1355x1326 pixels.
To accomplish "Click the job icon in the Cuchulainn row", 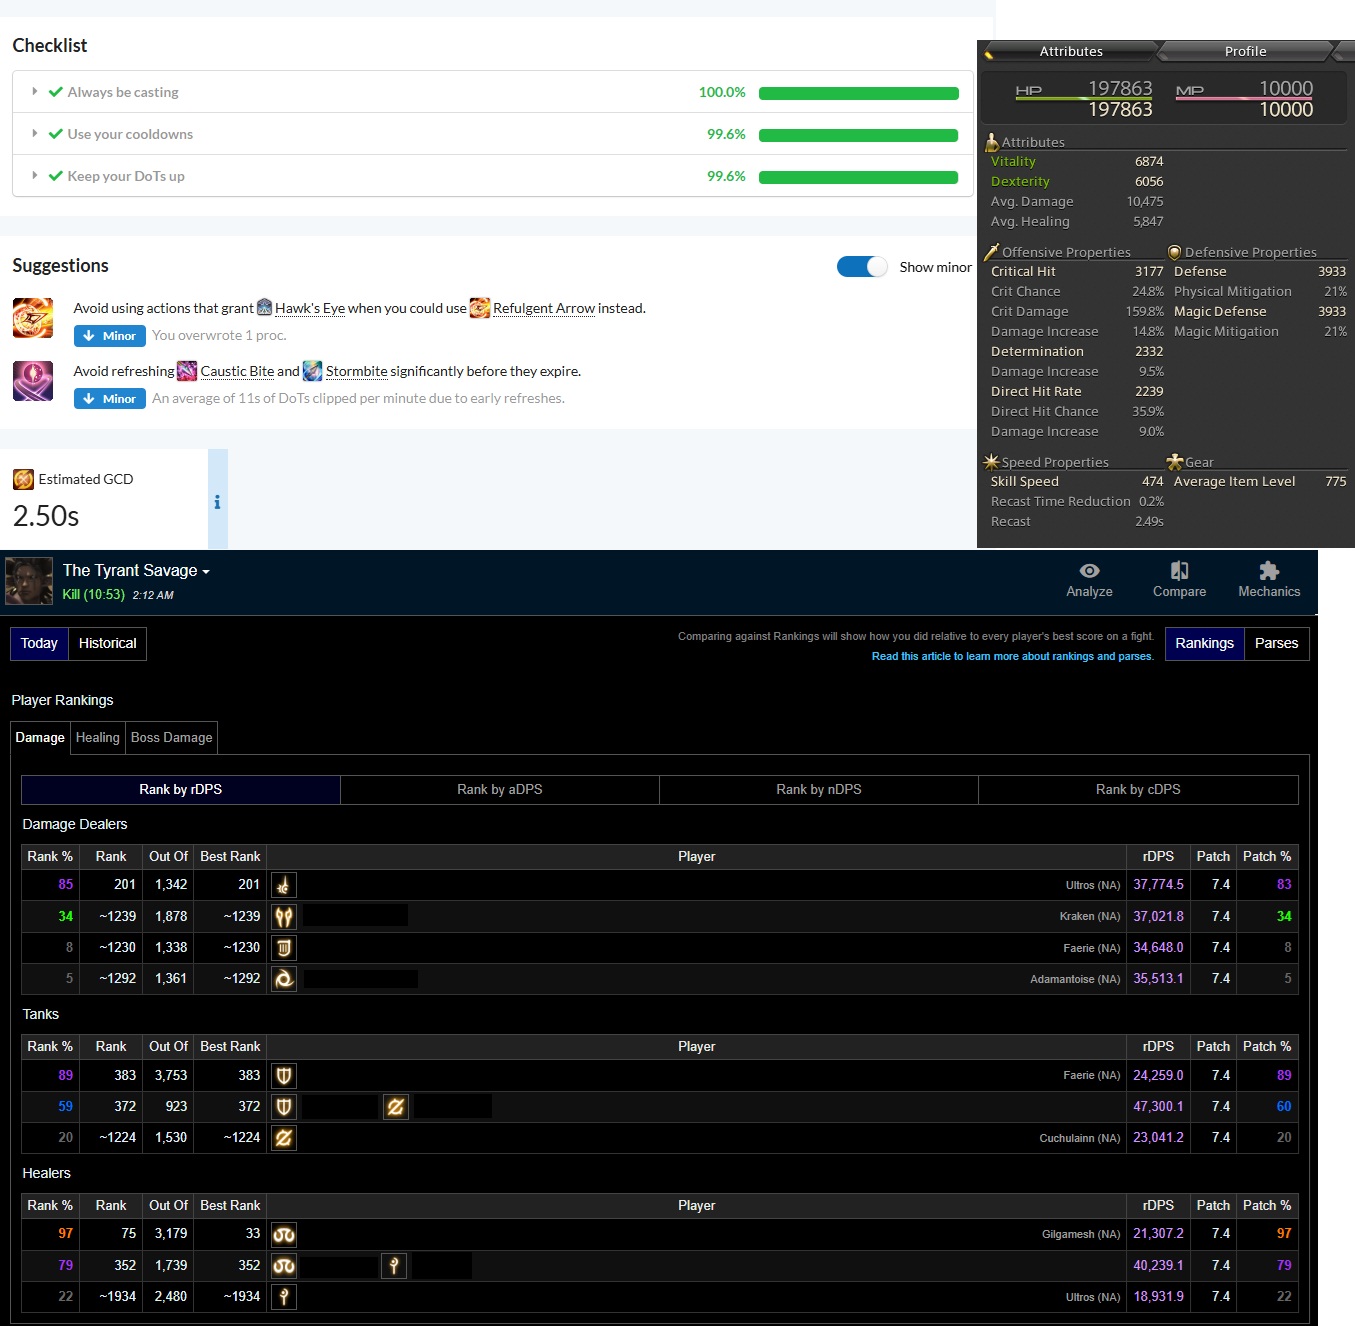I will [284, 1137].
